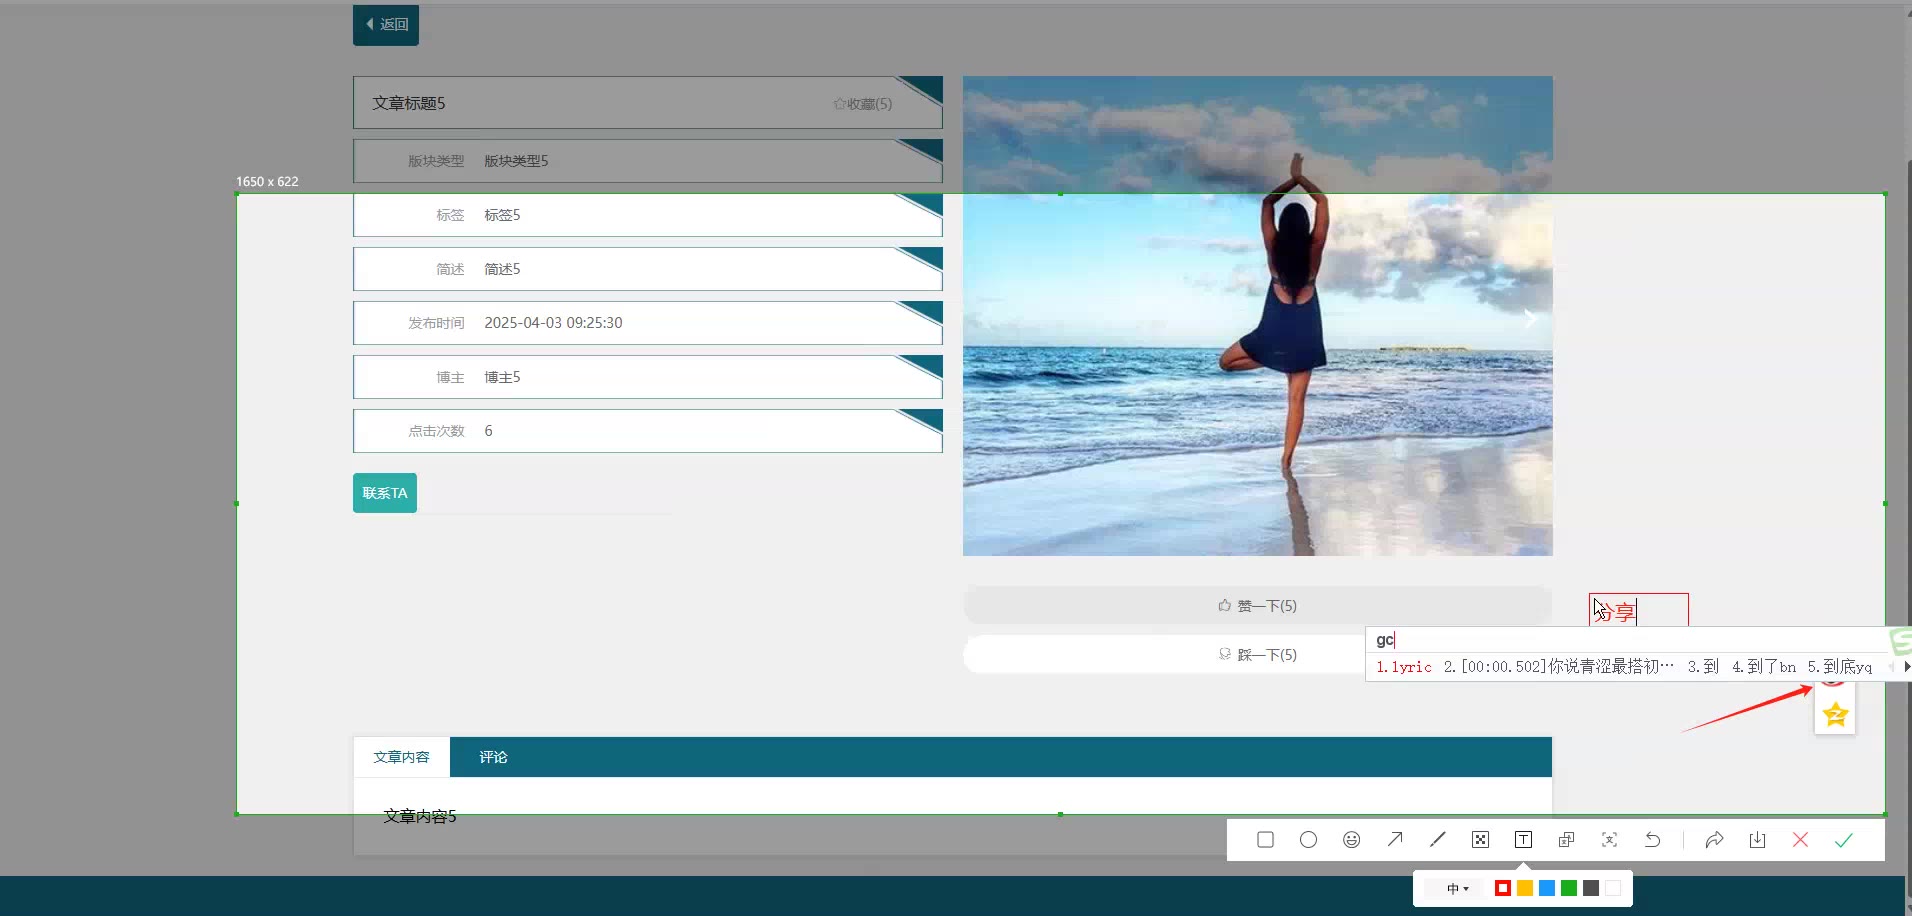Toggle favorite on 收藏(5) star
The height and width of the screenshot is (916, 1912).
(862, 104)
